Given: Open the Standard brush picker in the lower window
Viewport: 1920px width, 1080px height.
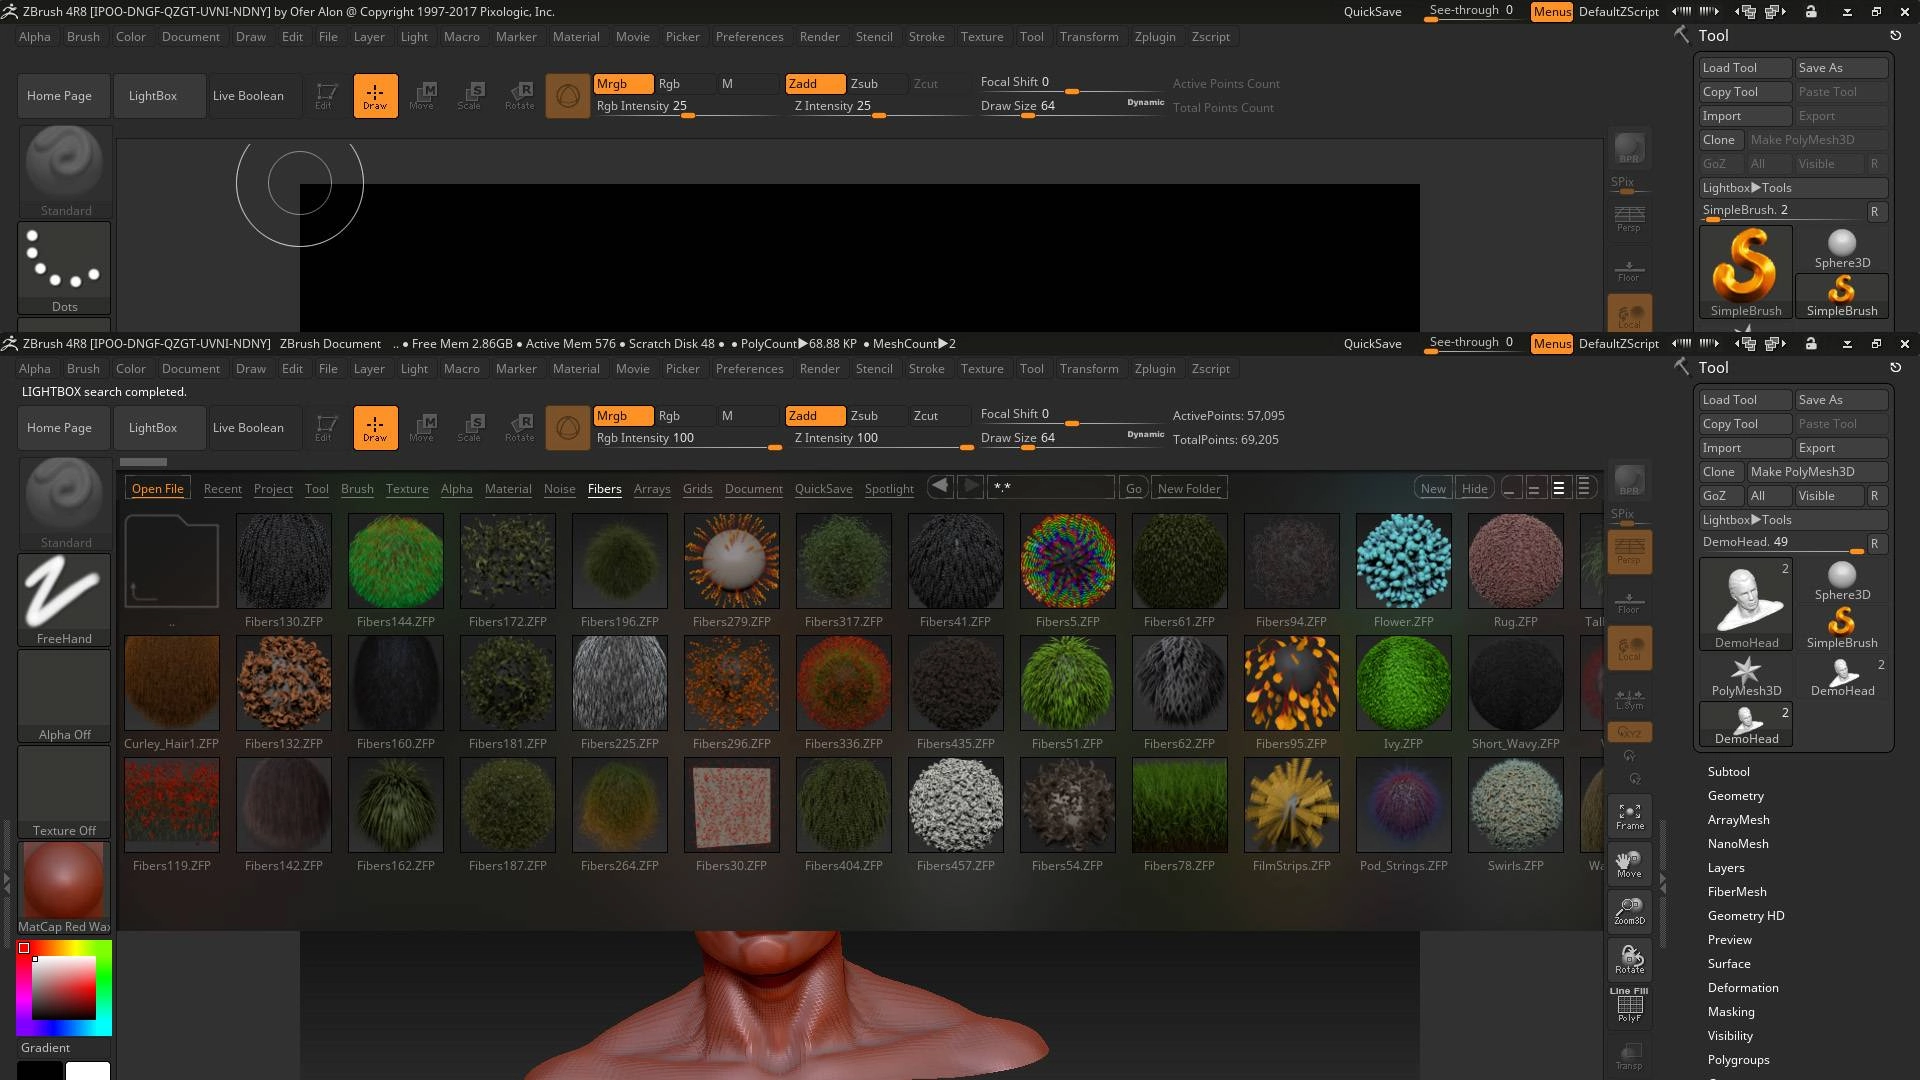Looking at the screenshot, I should tap(64, 503).
